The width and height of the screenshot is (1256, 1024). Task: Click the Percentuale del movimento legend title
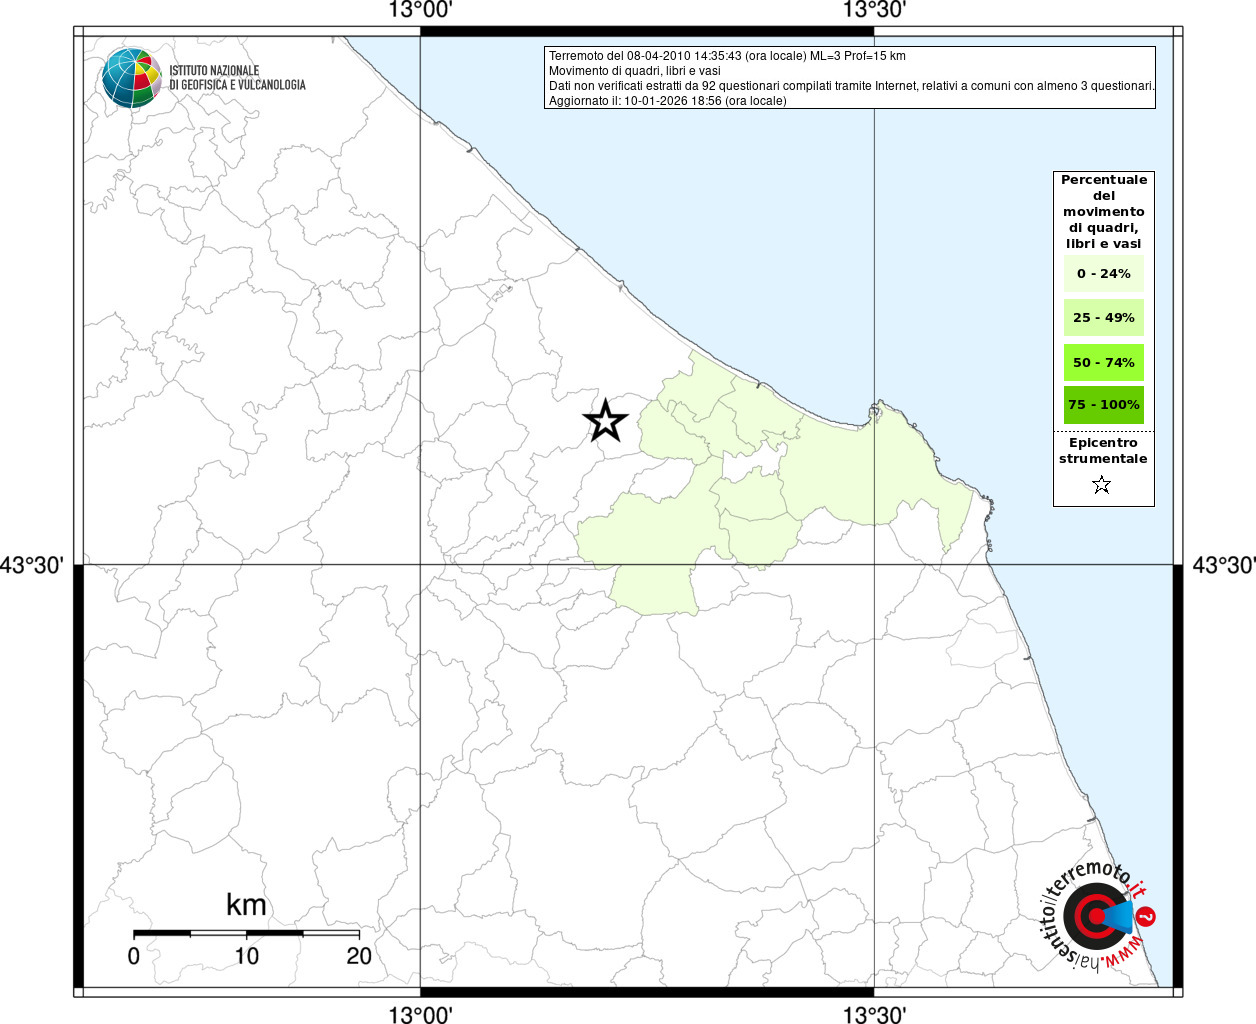[1103, 211]
